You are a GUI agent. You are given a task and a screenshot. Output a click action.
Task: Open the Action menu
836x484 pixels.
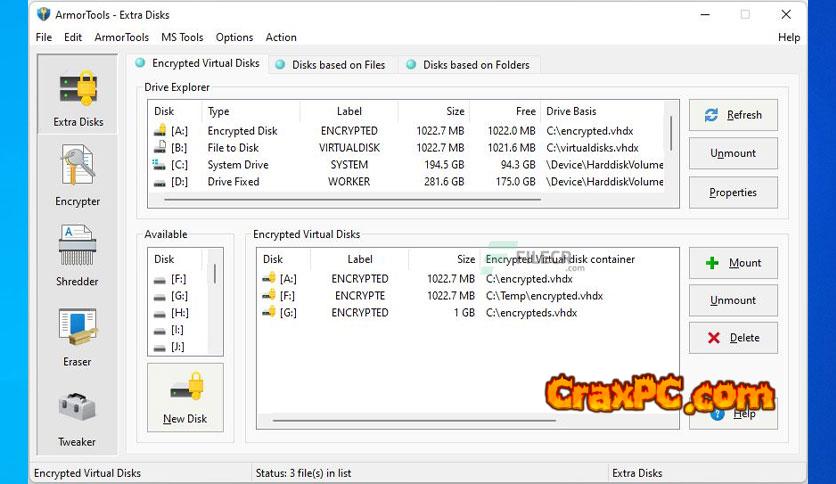coord(281,37)
